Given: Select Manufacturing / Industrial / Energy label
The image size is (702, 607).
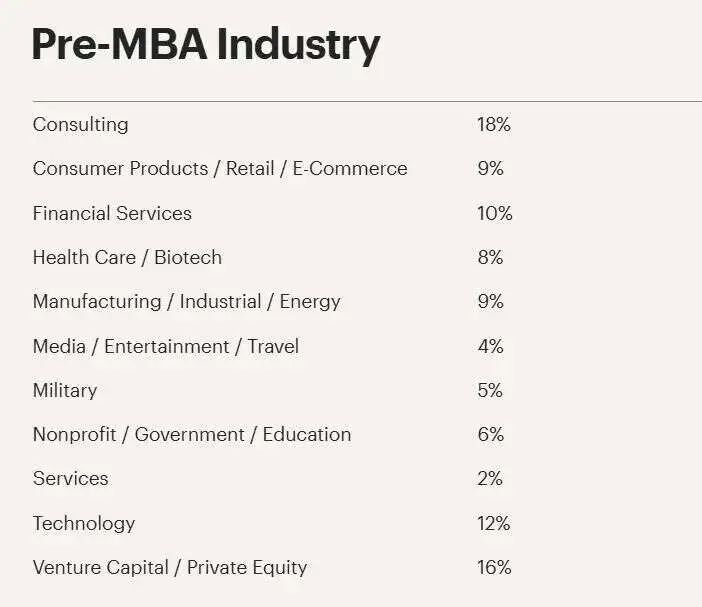Looking at the screenshot, I should pyautogui.click(x=187, y=302).
